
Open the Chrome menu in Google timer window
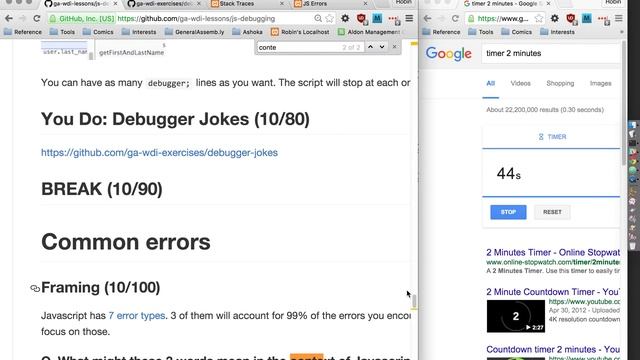(x=619, y=18)
